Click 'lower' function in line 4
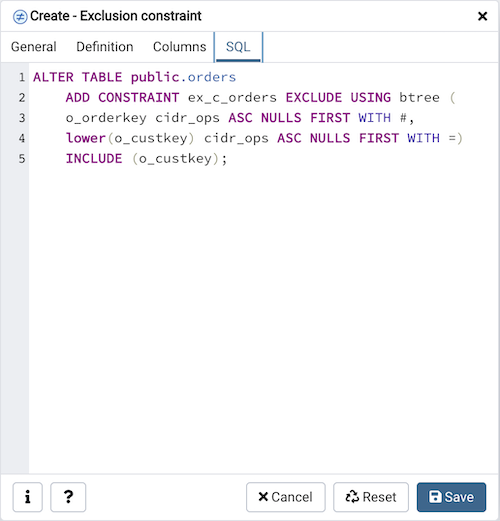Viewport: 500px width, 521px height. coord(86,138)
